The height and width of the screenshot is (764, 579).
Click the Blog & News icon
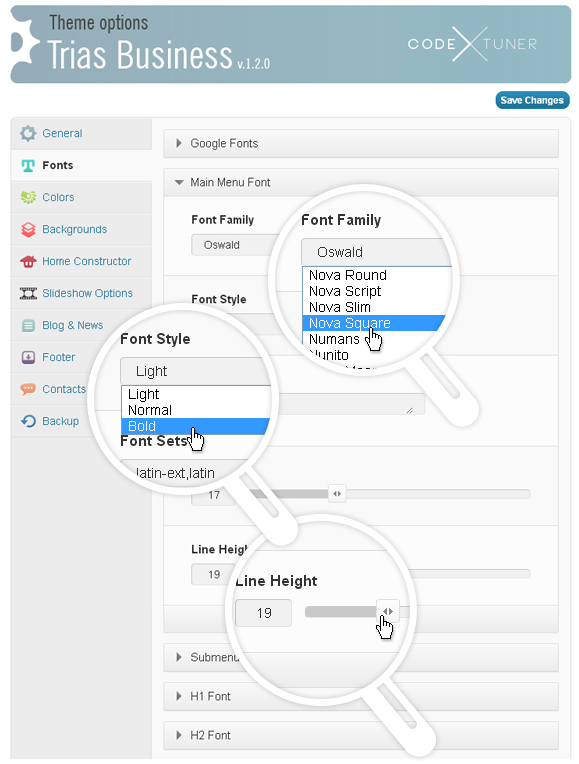click(x=28, y=325)
